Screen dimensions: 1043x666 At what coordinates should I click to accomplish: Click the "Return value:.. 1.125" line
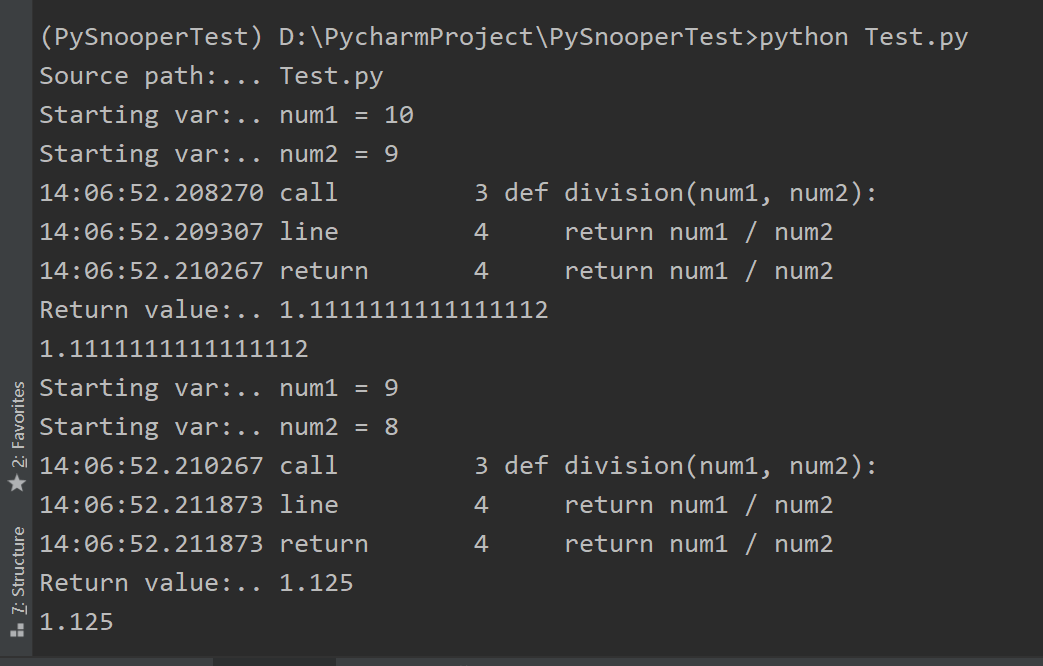pyautogui.click(x=196, y=583)
